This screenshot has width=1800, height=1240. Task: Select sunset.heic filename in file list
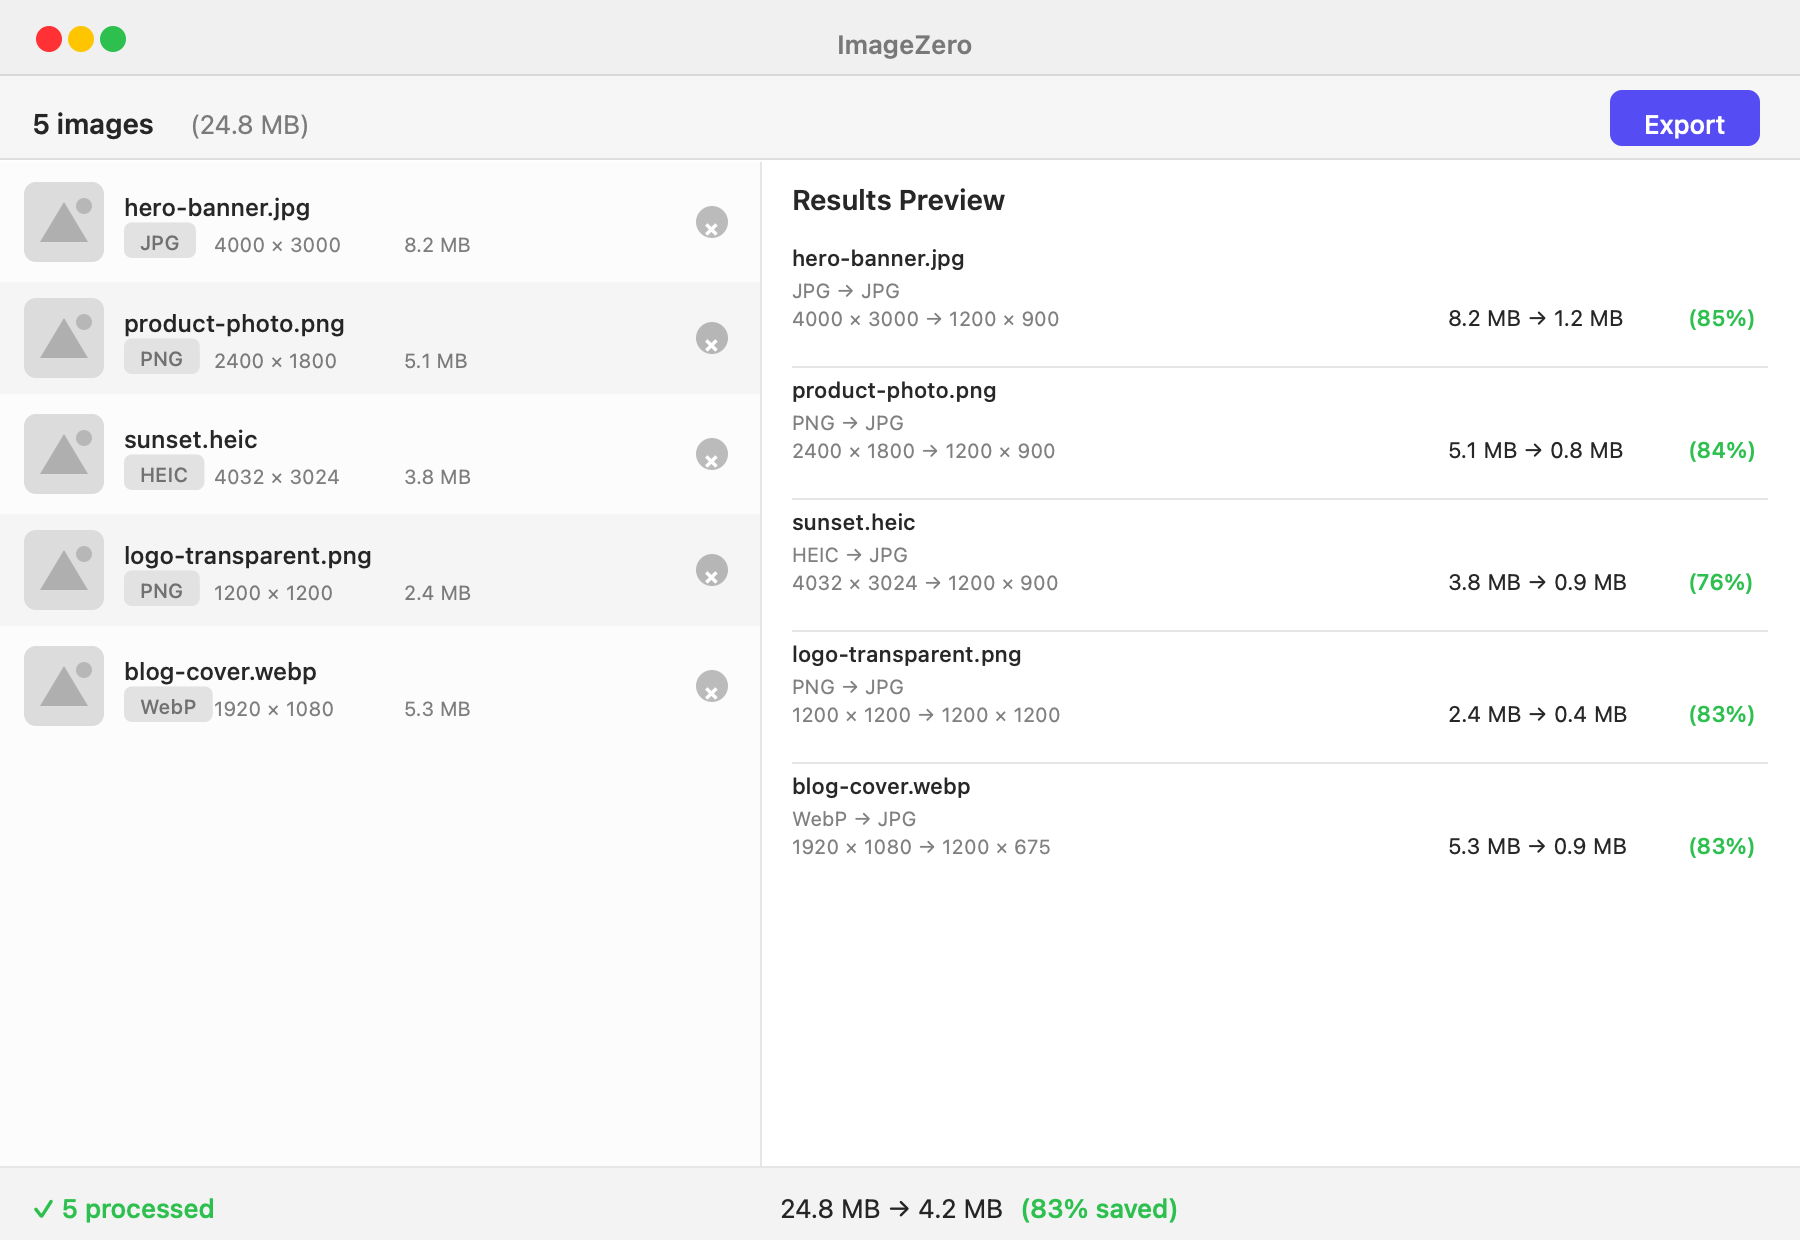pyautogui.click(x=191, y=439)
